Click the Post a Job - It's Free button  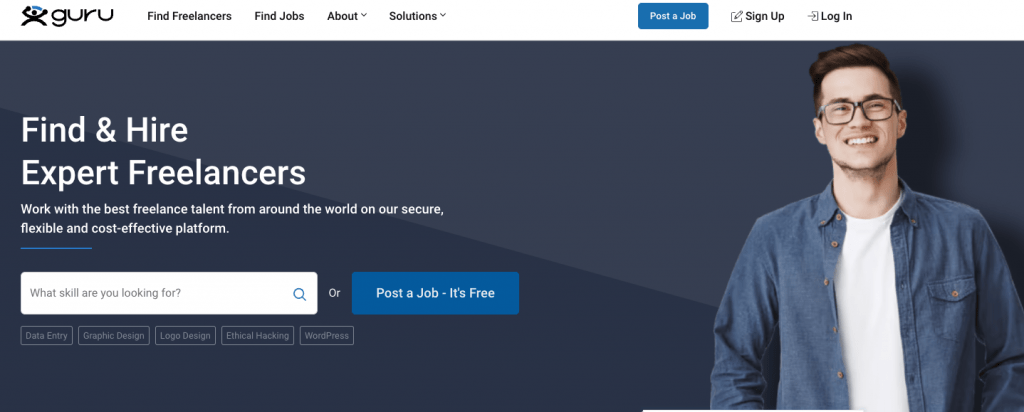point(435,293)
